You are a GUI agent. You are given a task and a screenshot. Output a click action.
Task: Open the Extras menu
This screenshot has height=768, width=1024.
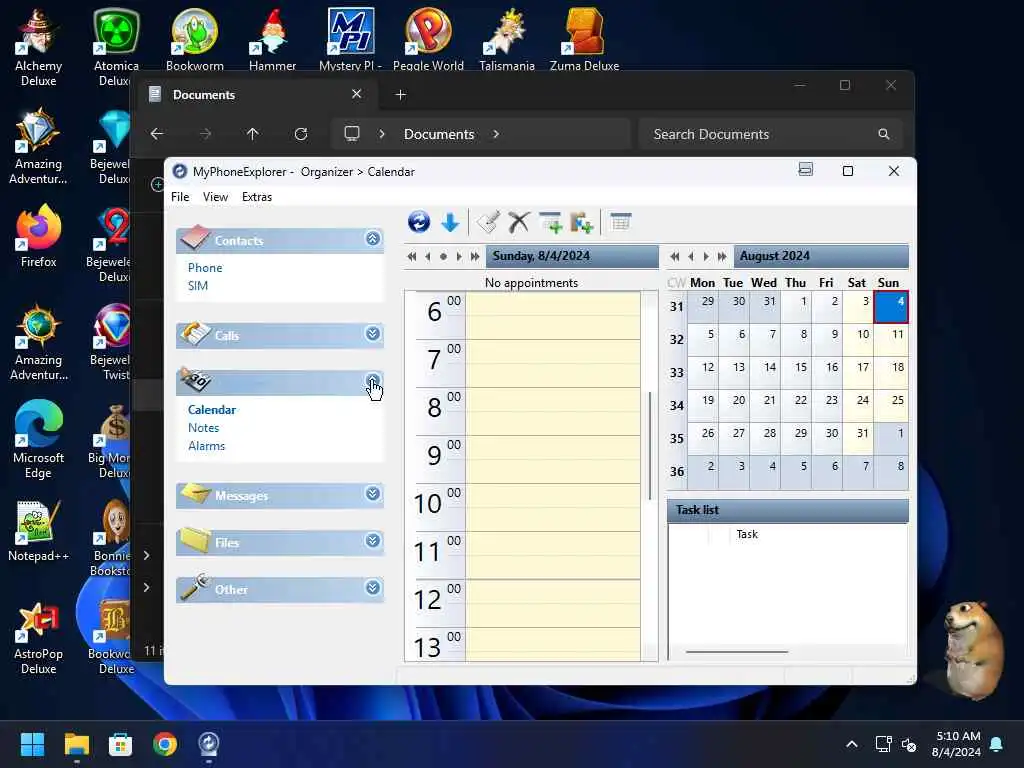point(257,197)
